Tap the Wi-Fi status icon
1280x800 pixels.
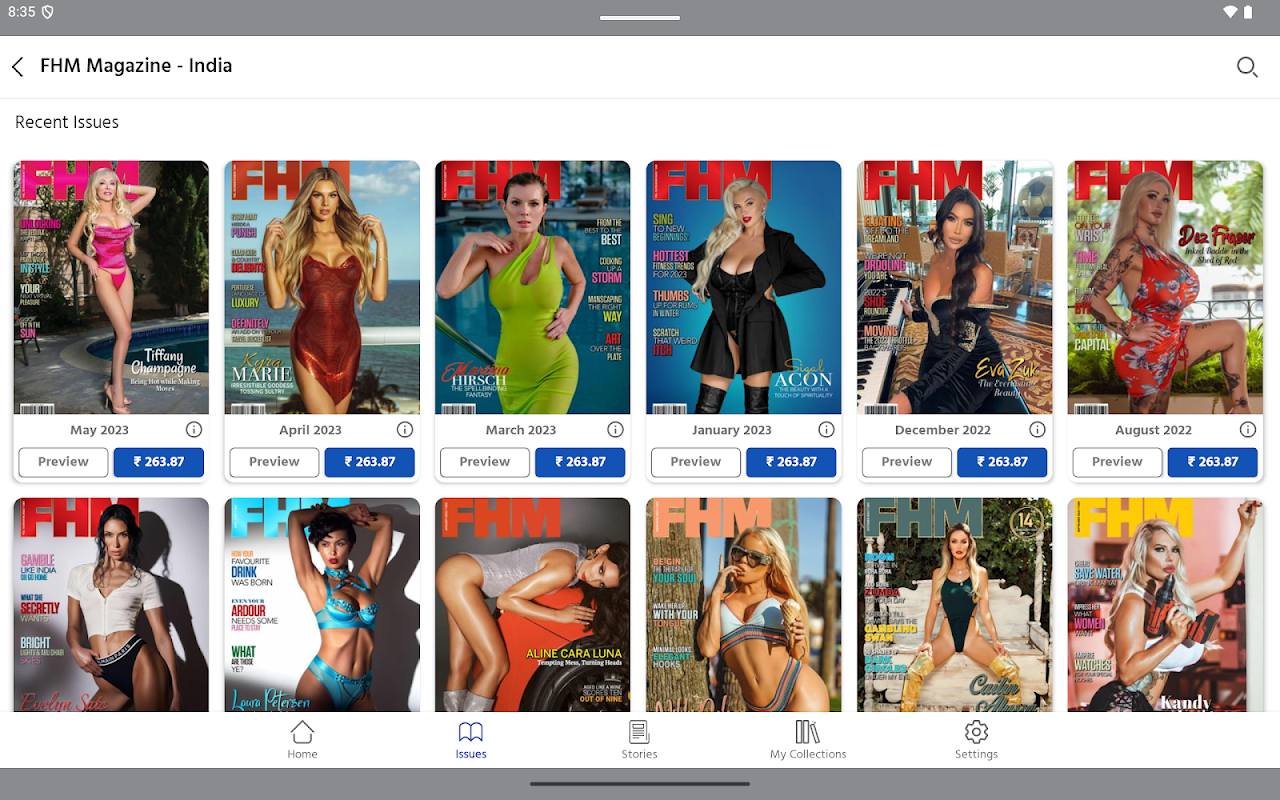1230,12
